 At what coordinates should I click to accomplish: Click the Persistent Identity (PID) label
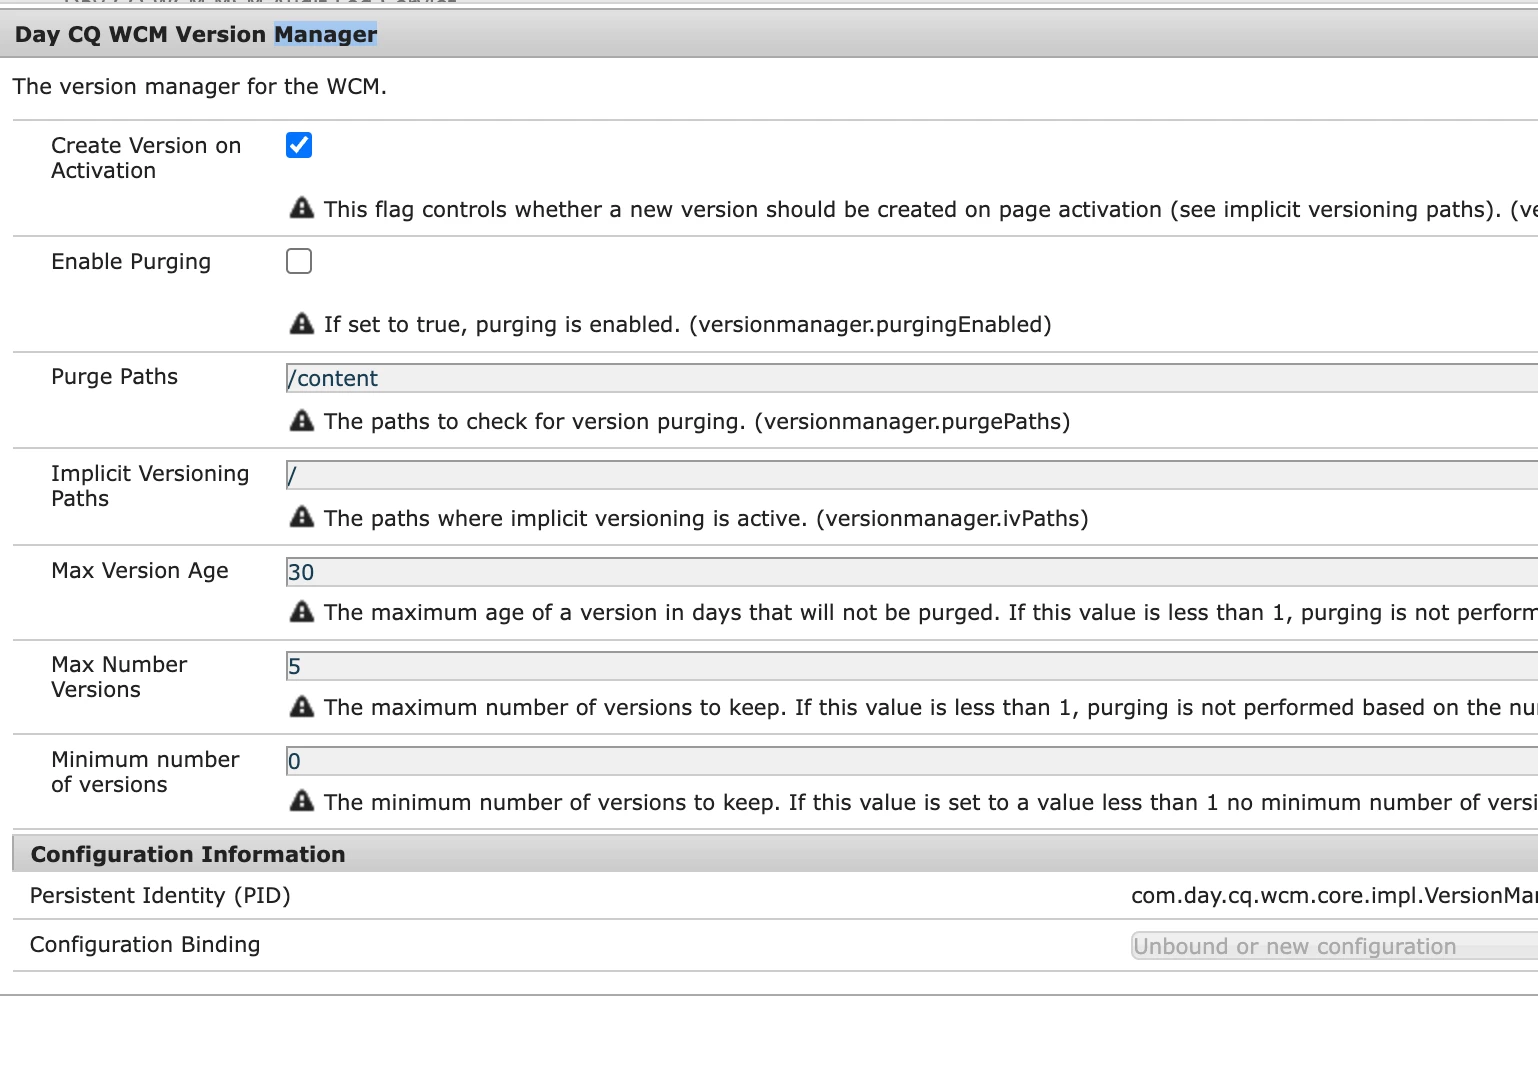coord(160,896)
